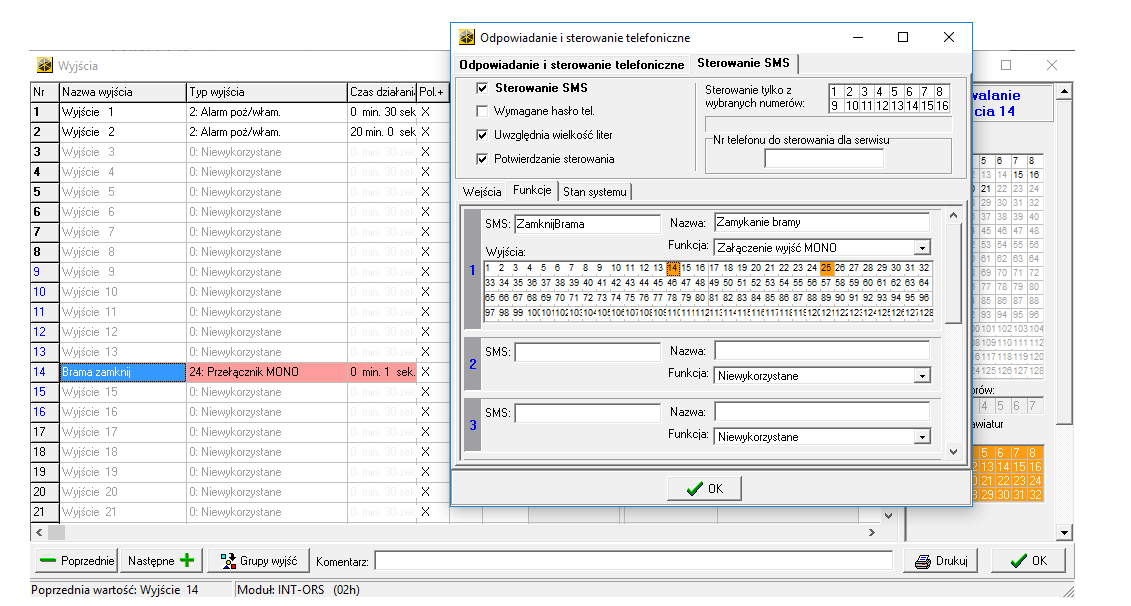Switch to Odpowiadanie i sterowanie telefoniczne tab
1131x606 pixels.
pos(572,64)
